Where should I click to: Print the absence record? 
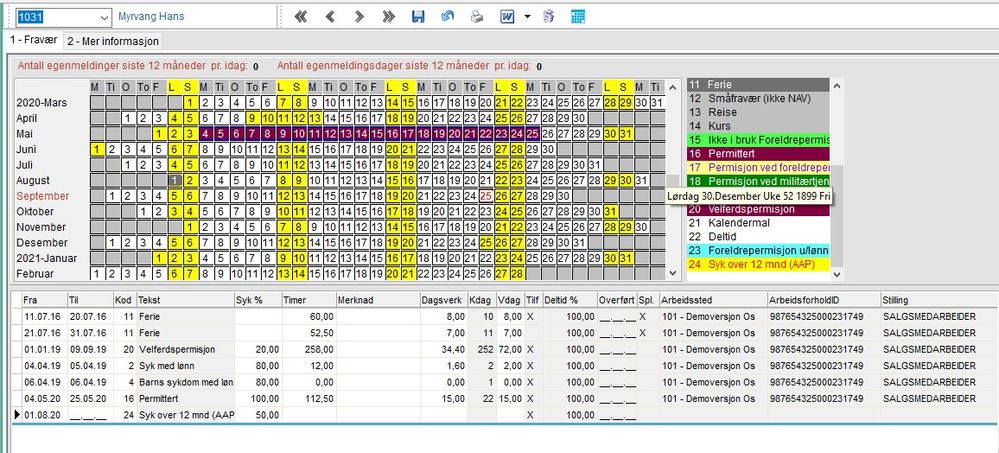(x=477, y=17)
